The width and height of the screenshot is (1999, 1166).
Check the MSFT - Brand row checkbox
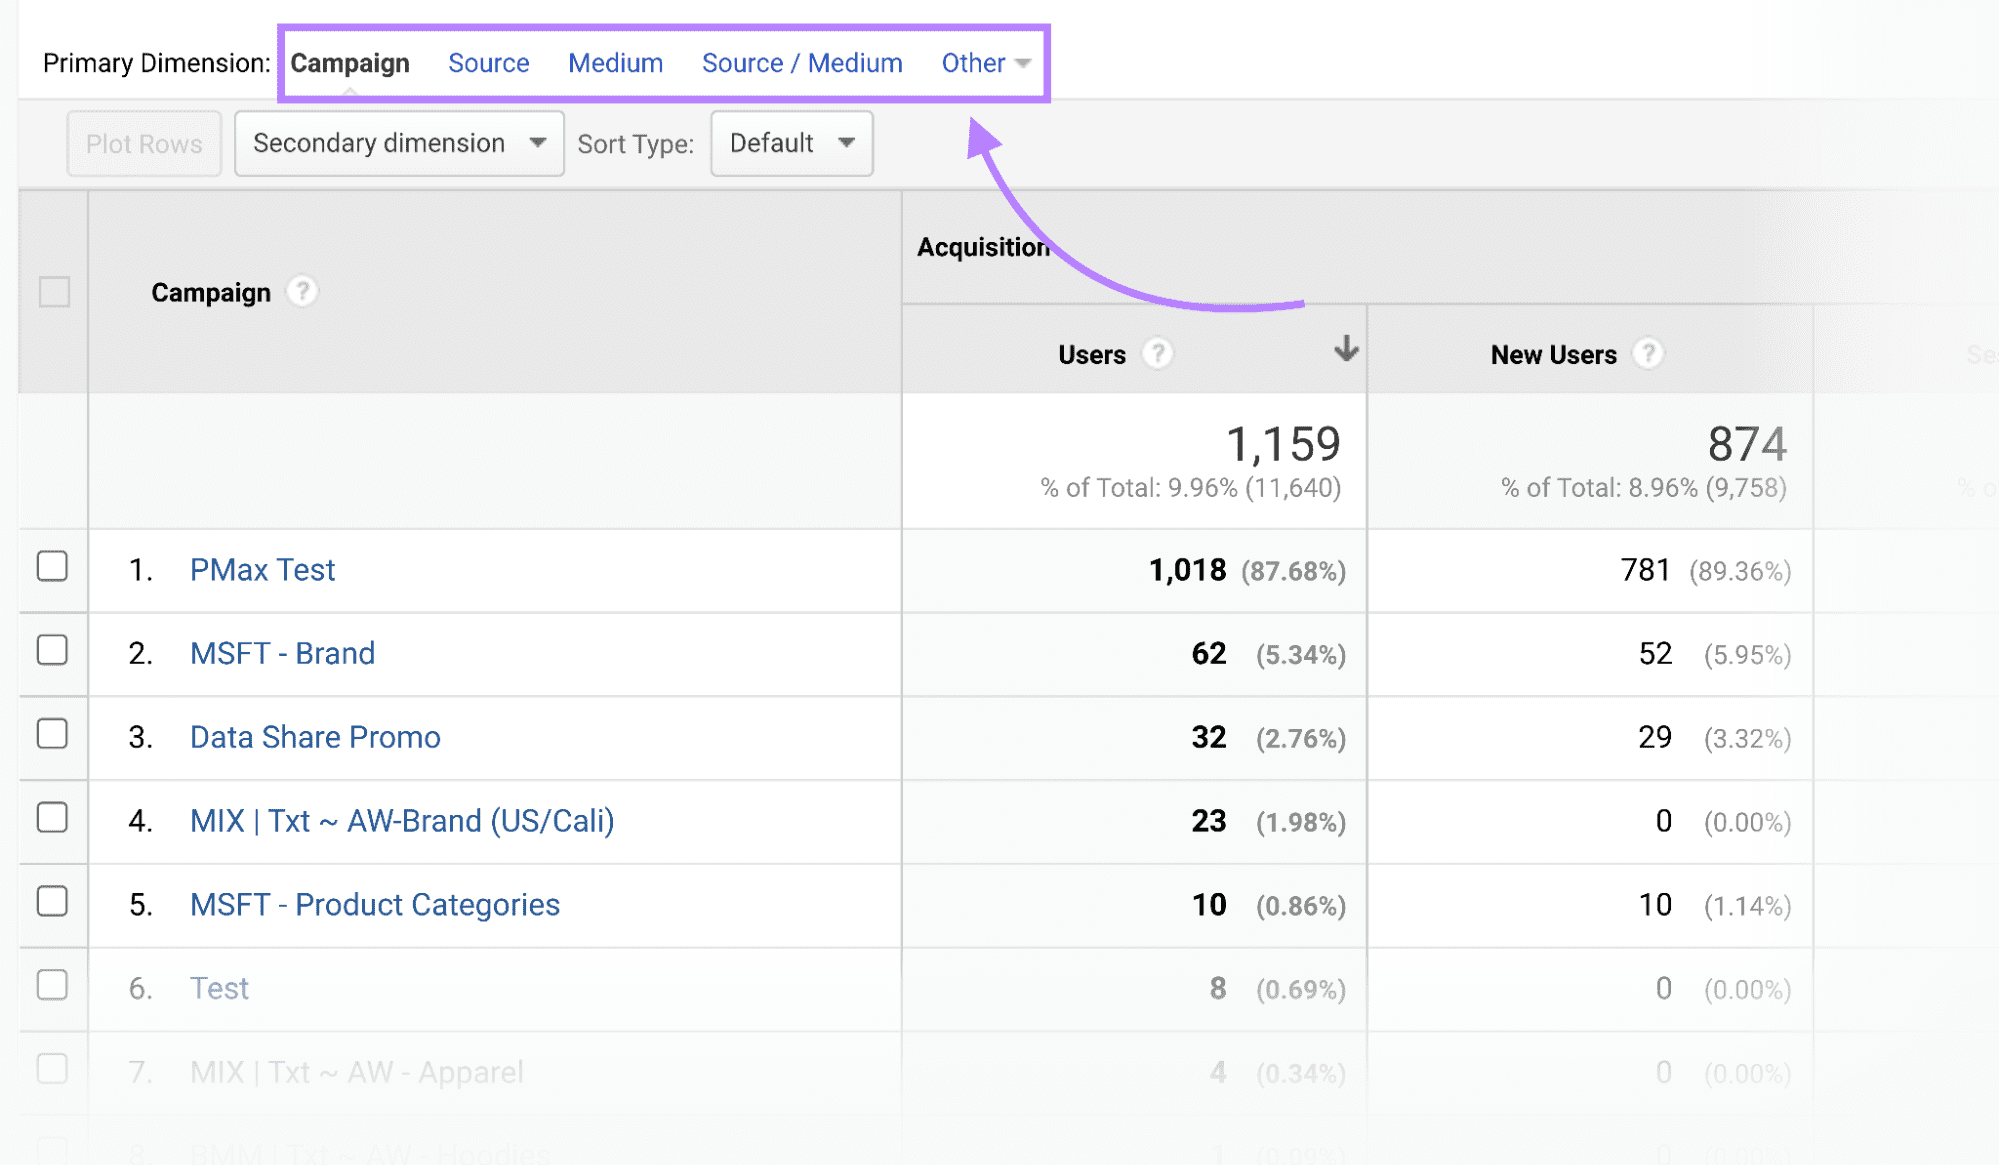(52, 650)
